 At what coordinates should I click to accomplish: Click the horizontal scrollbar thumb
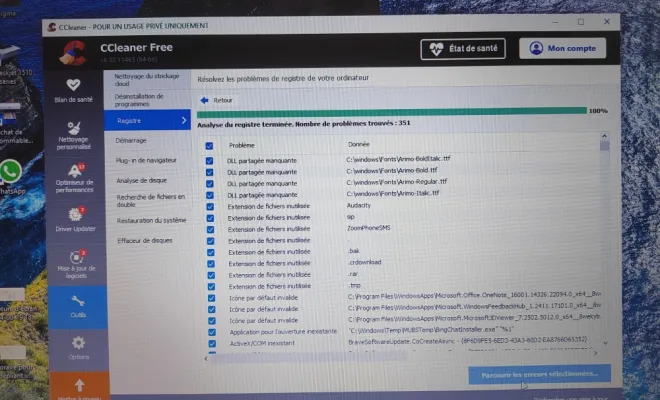[309, 357]
